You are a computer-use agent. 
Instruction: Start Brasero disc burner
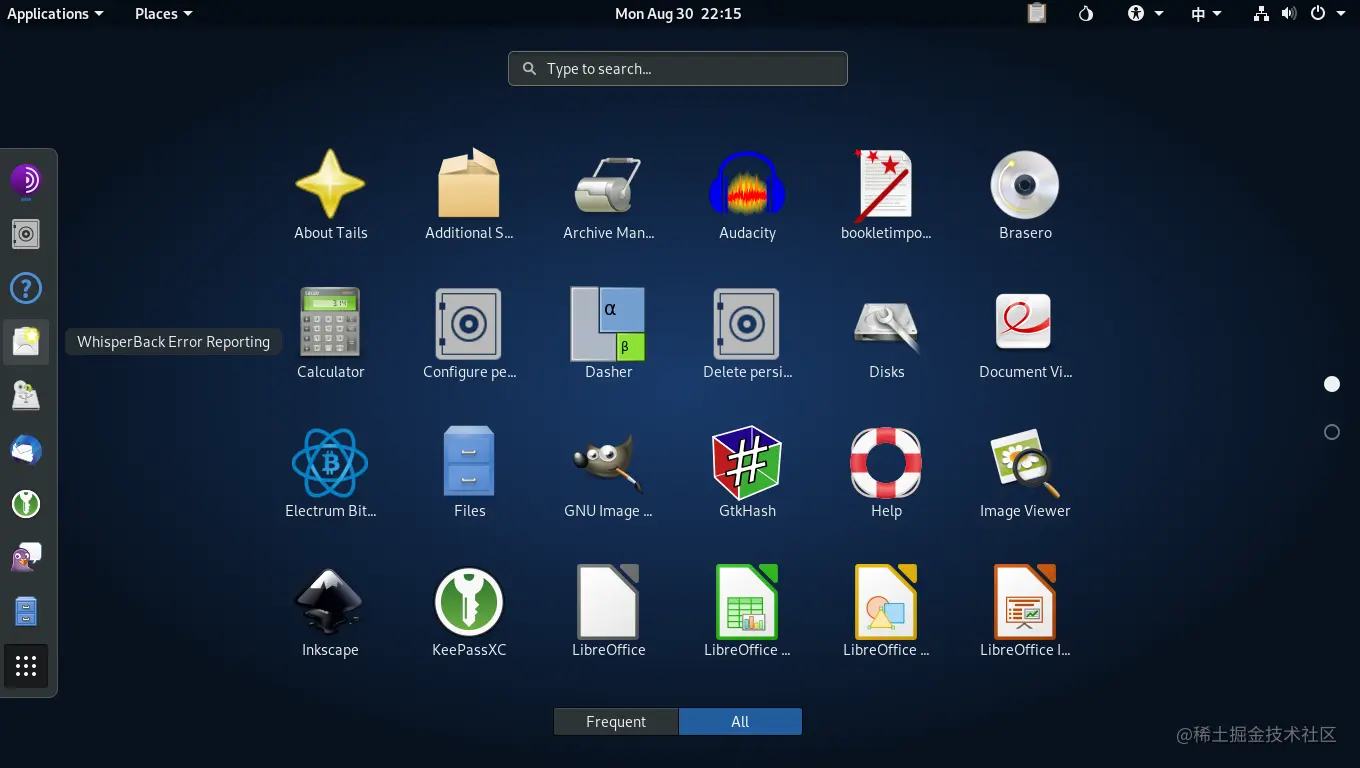click(x=1024, y=185)
